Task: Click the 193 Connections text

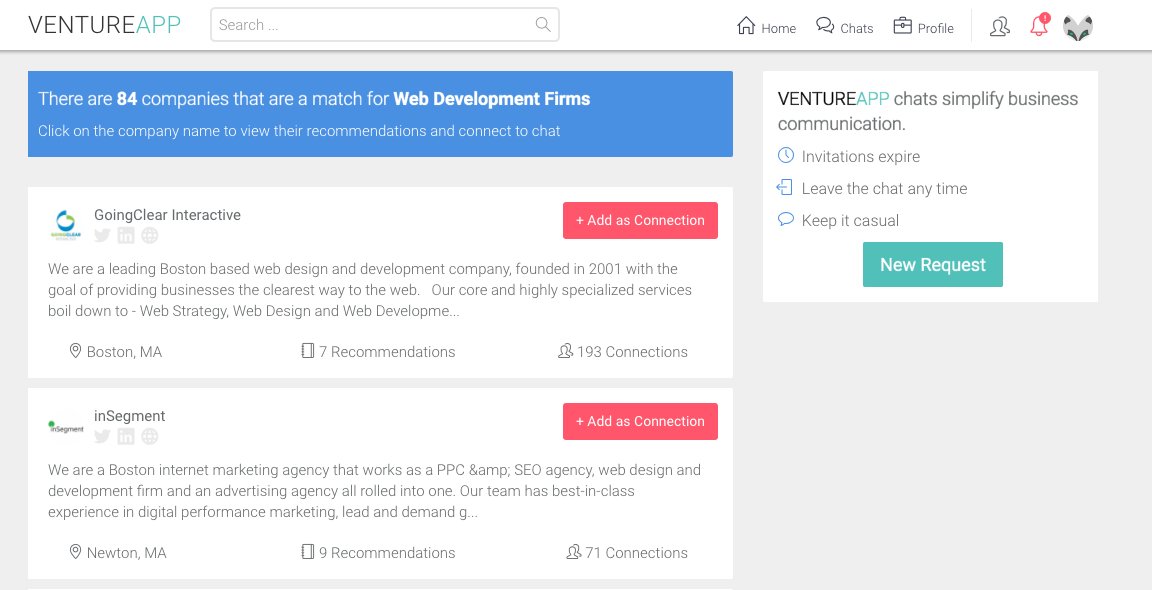Action: click(x=633, y=352)
